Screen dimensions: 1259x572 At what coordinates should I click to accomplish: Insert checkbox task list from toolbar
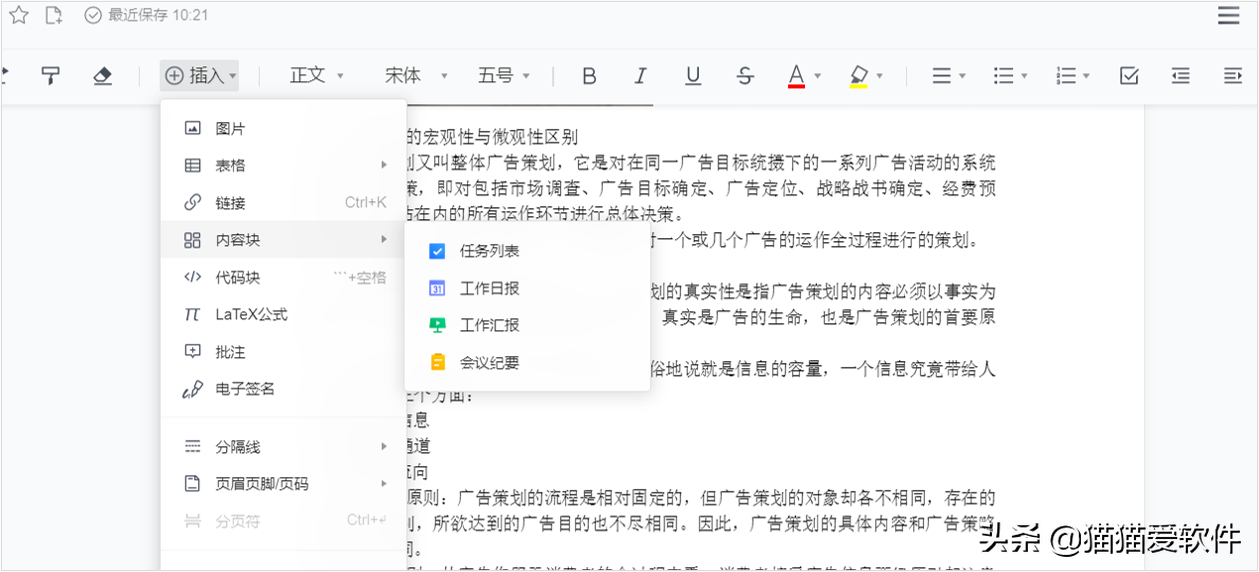1129,76
